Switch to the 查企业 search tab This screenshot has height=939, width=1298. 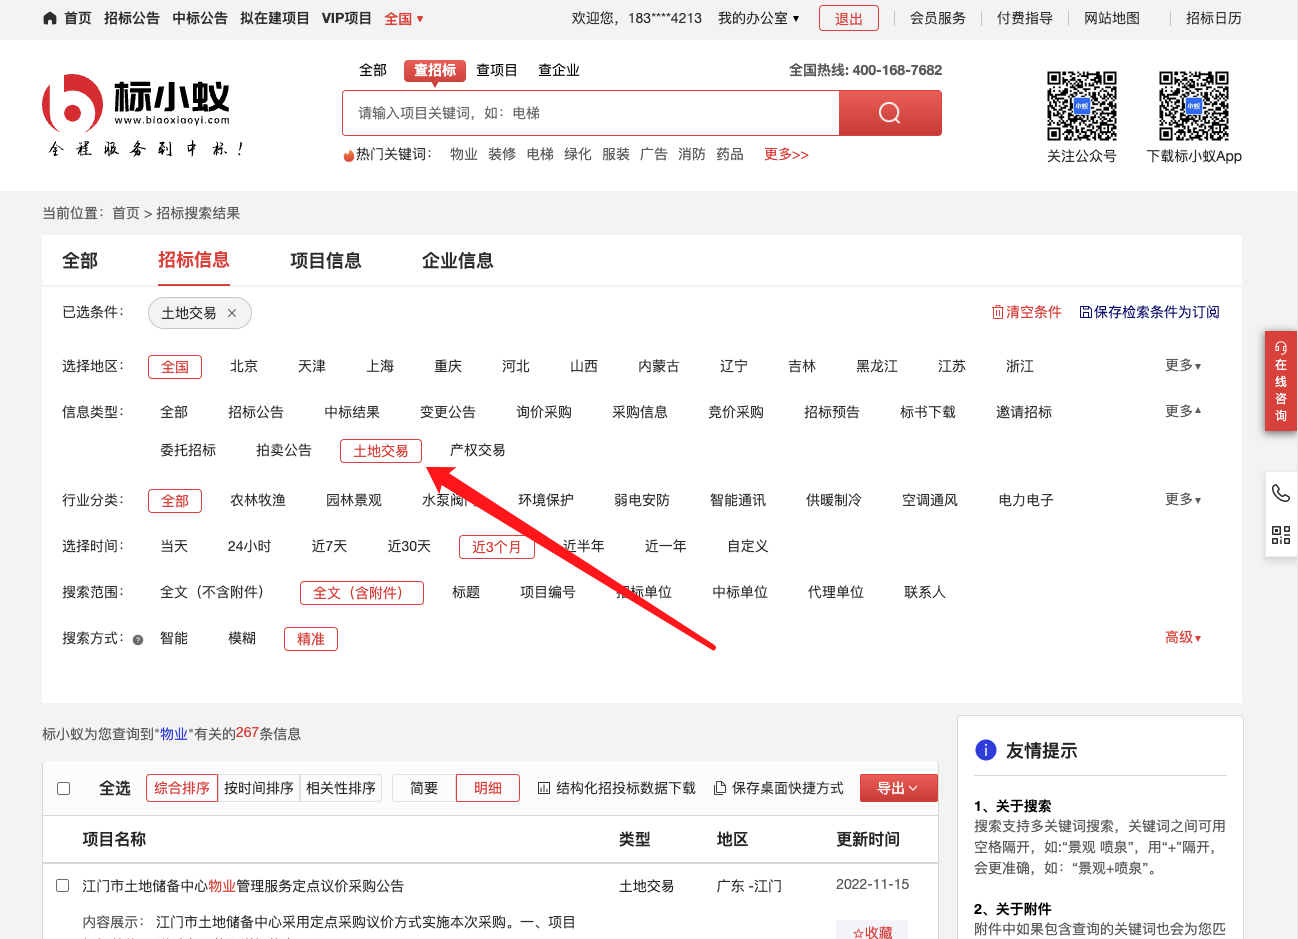tap(558, 70)
